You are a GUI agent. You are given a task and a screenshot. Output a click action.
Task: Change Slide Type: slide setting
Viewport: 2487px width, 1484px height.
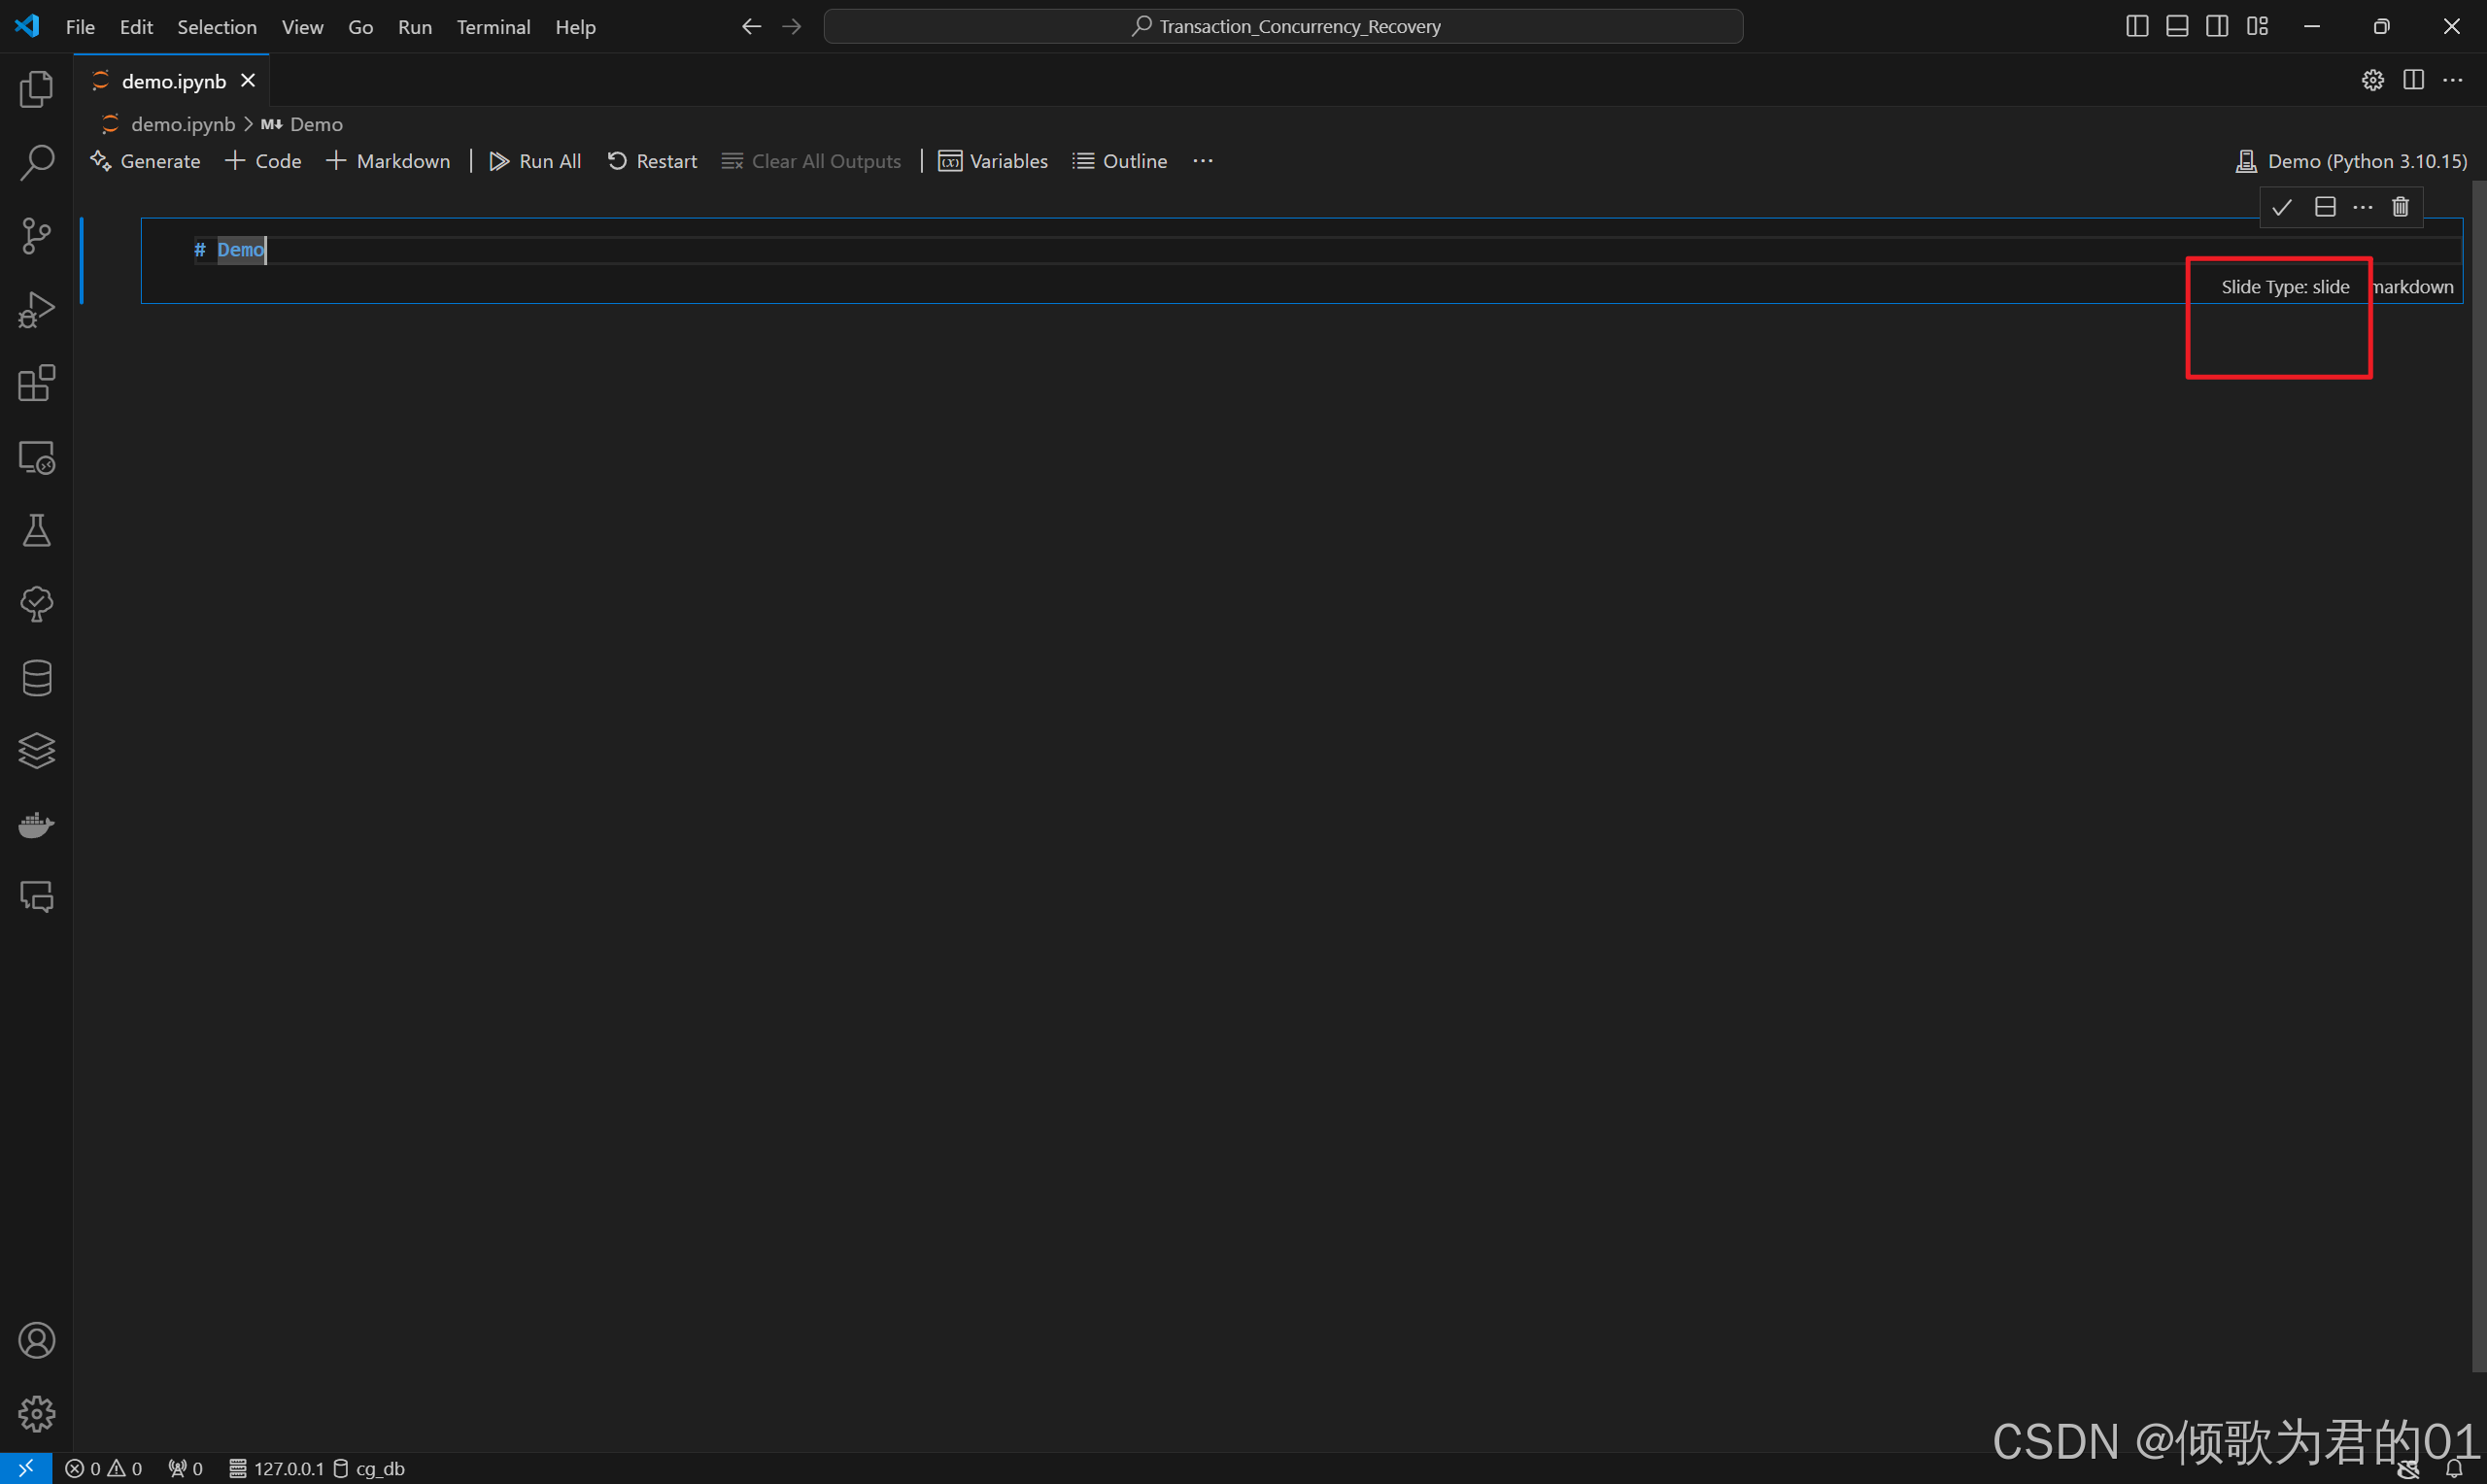[2285, 287]
